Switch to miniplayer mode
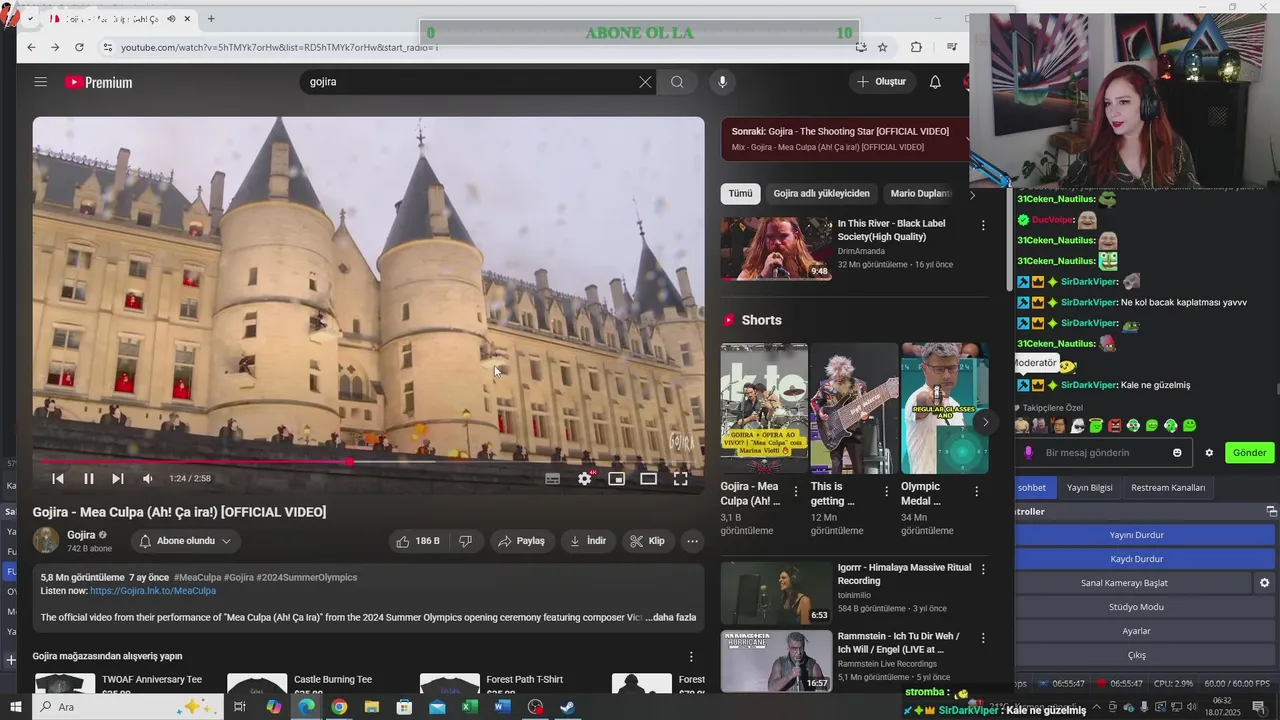Screen dimensions: 1280x720 pos(617,479)
